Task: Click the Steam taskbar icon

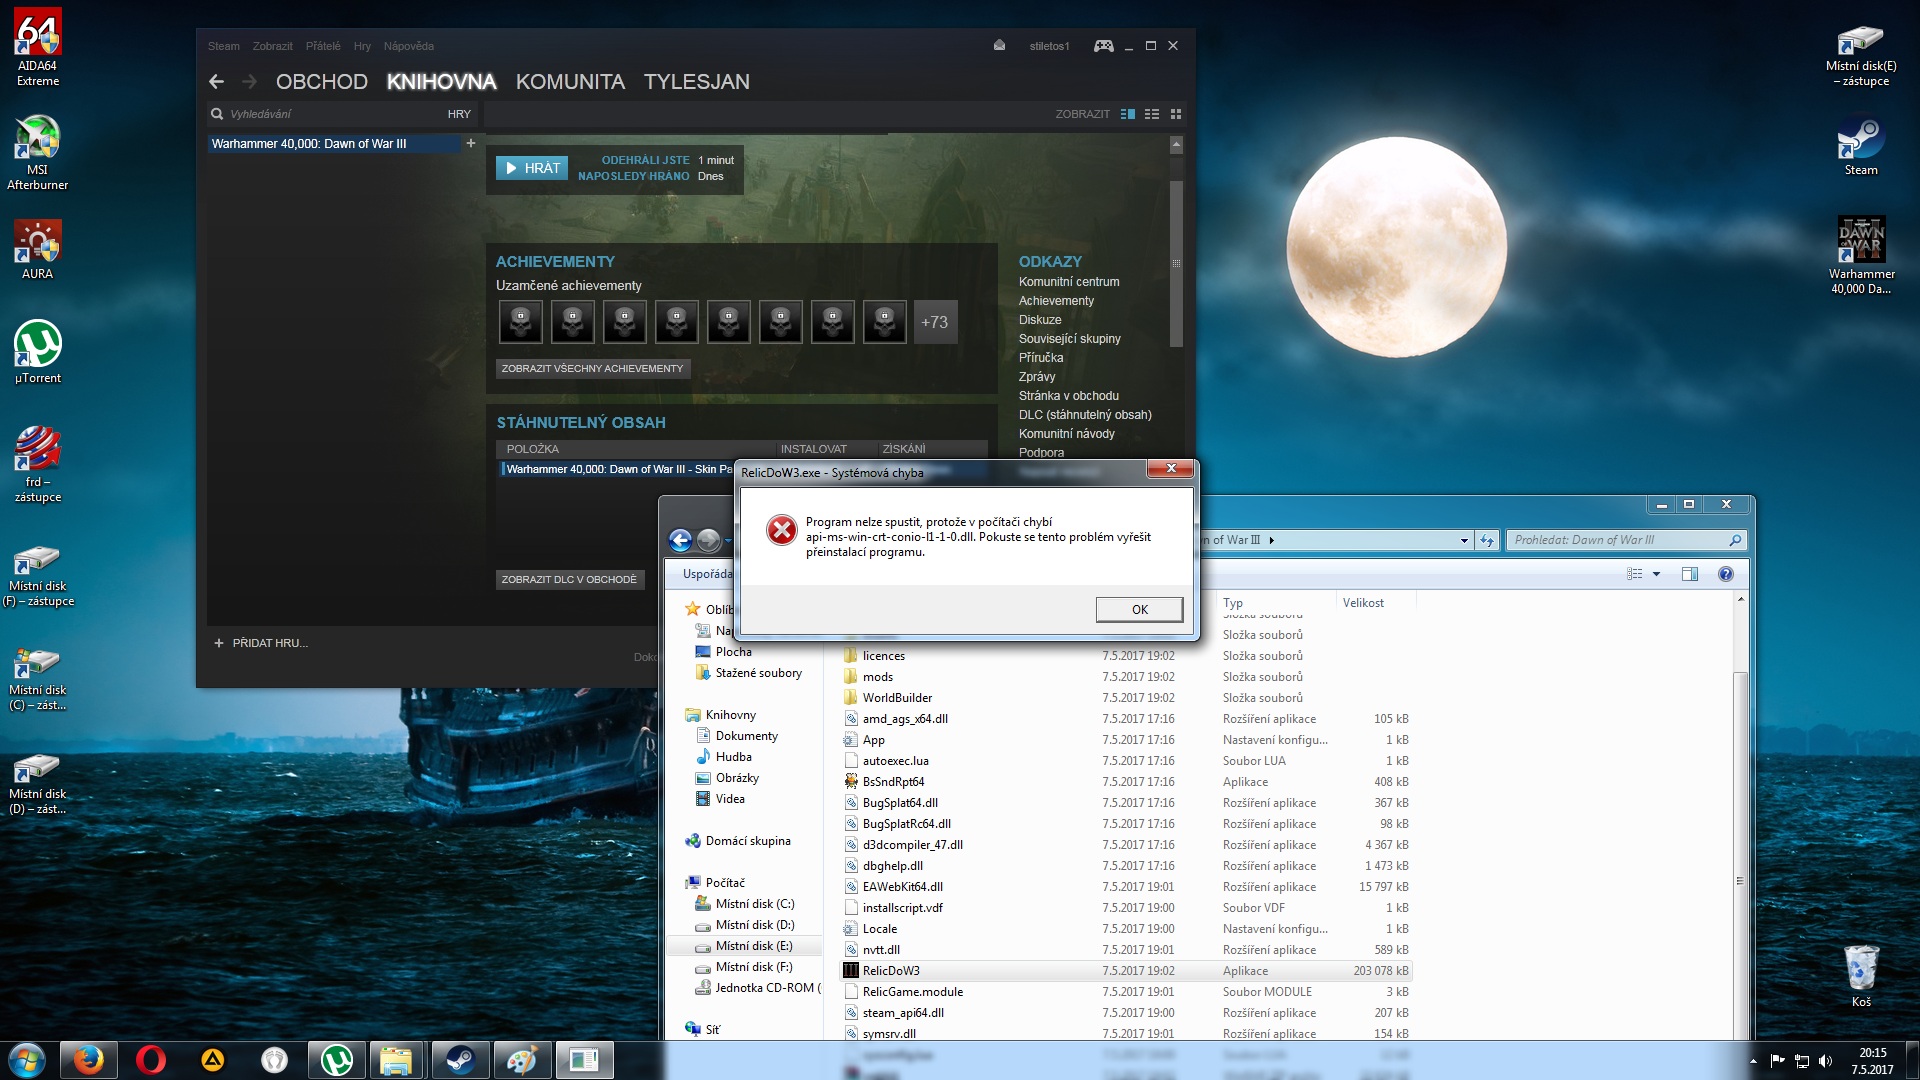Action: click(460, 1060)
